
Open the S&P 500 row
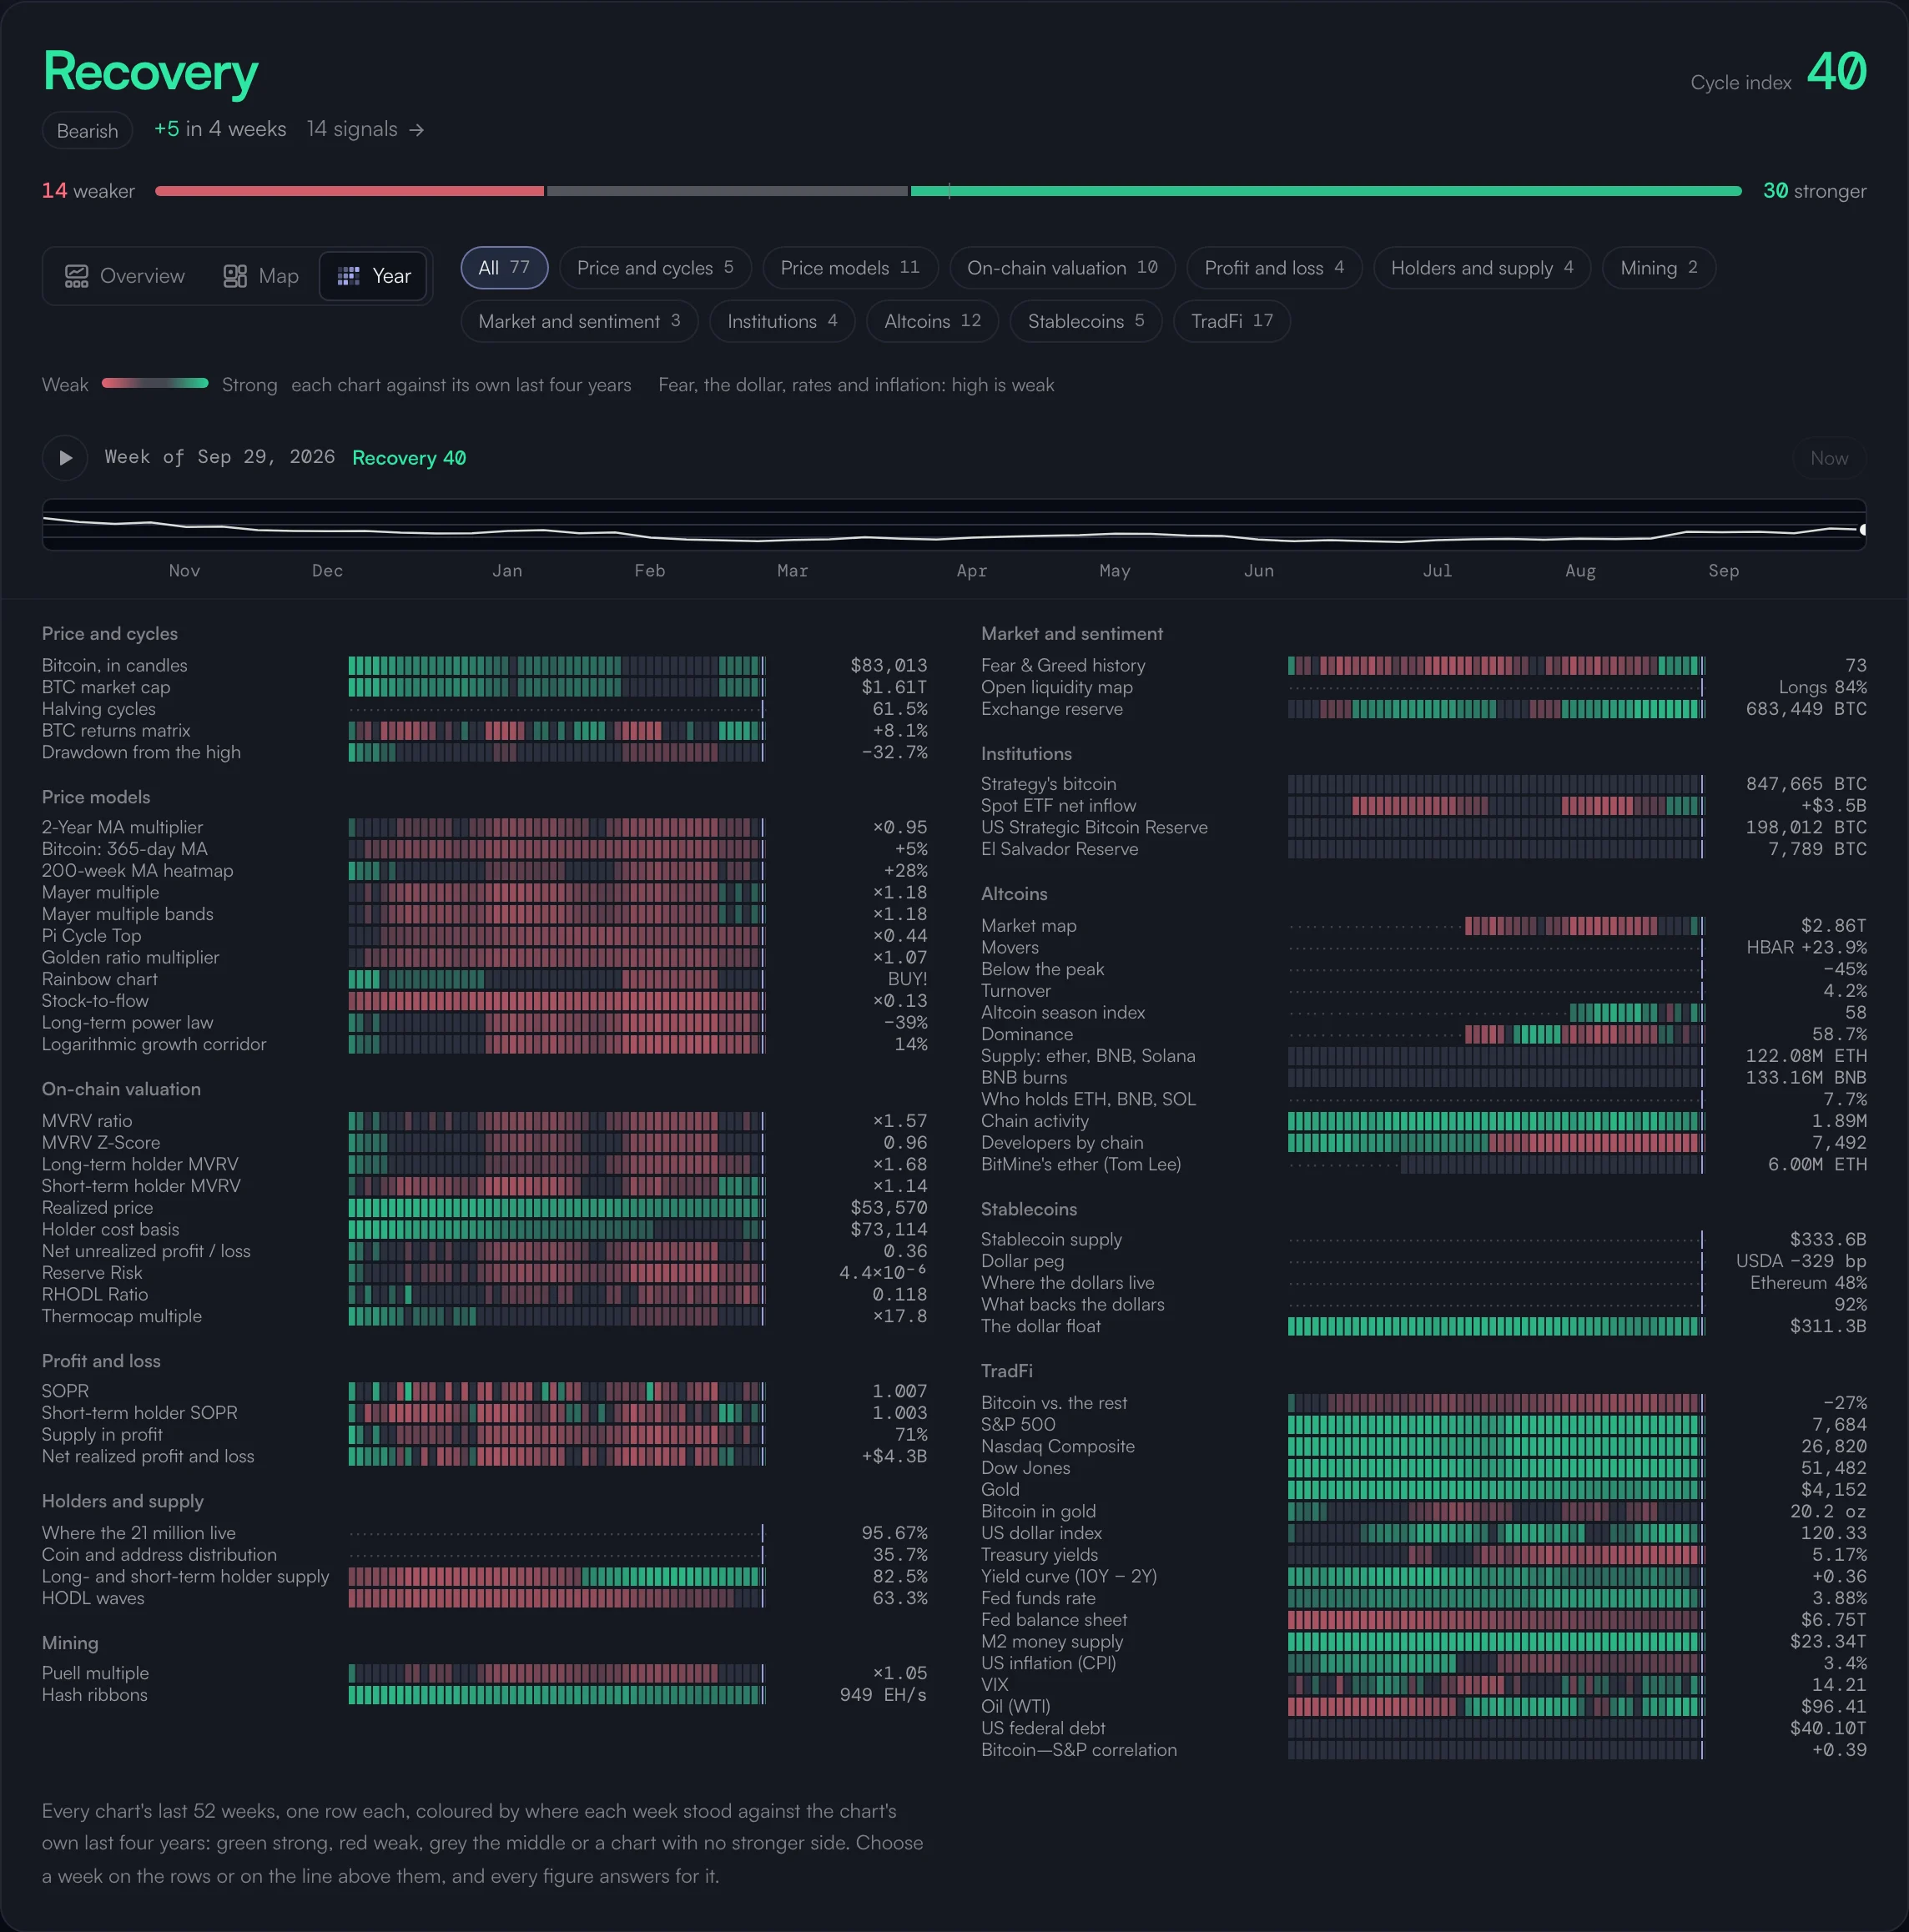click(1424, 1424)
